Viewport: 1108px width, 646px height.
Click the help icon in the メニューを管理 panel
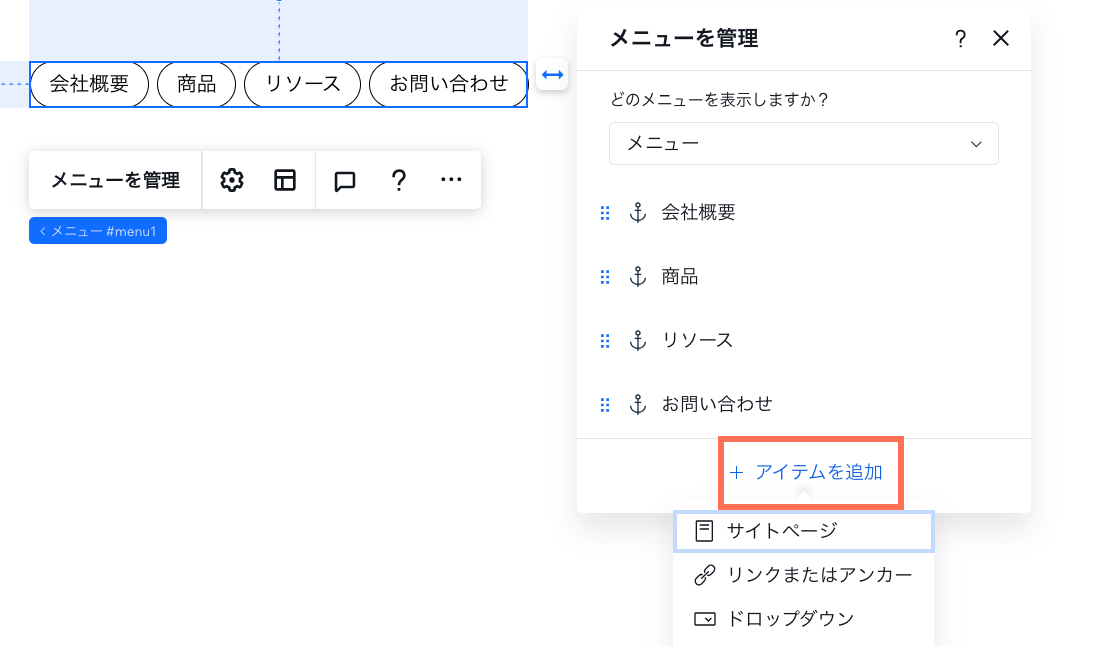pos(960,39)
